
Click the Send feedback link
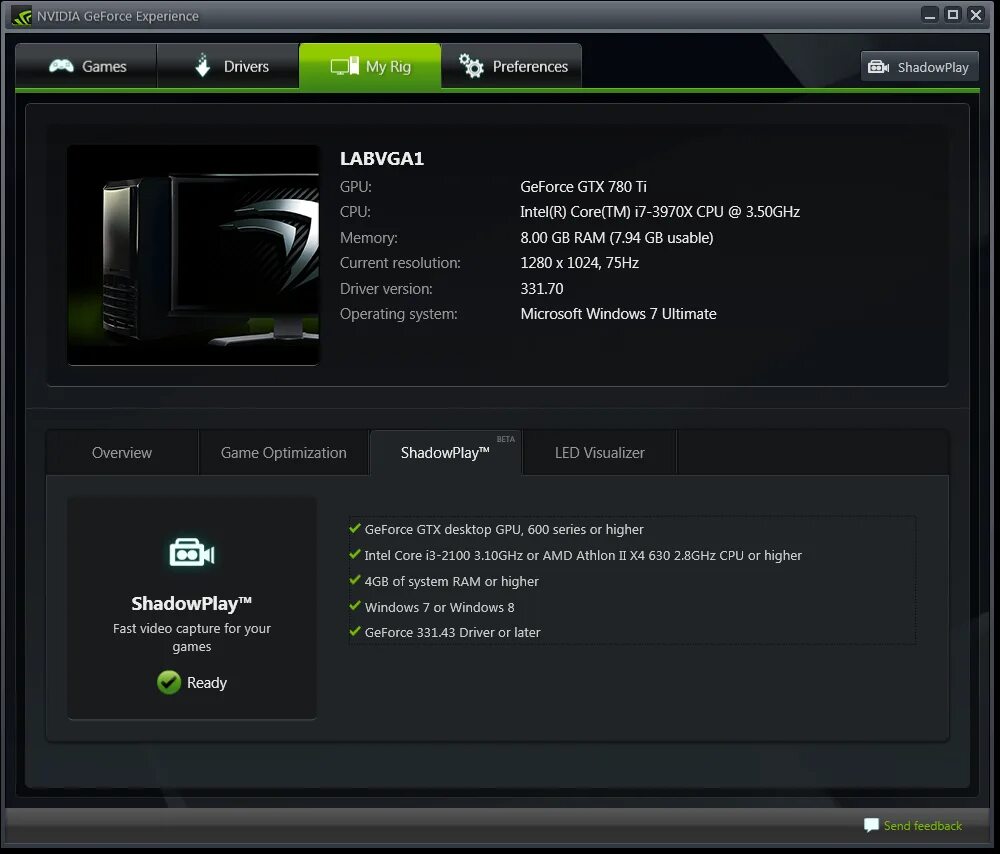(x=922, y=825)
